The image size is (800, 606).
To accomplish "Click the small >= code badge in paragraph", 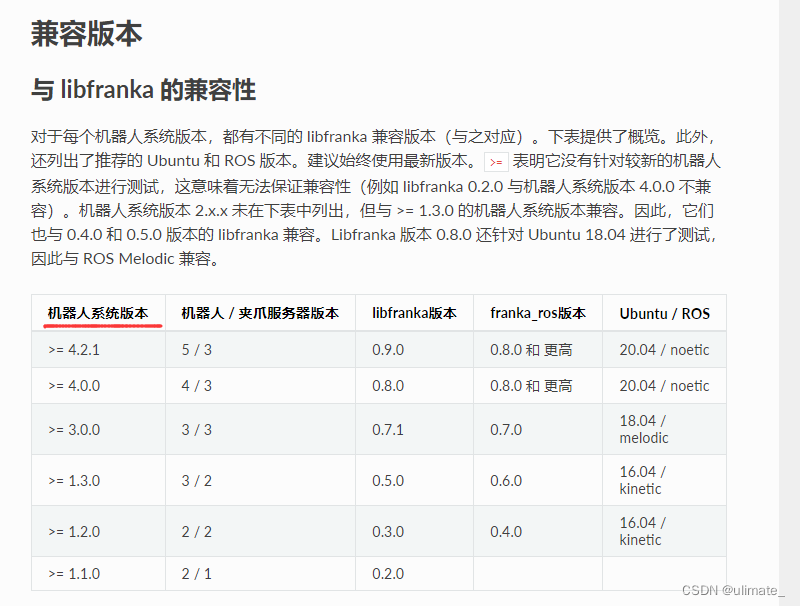I will pos(492,160).
